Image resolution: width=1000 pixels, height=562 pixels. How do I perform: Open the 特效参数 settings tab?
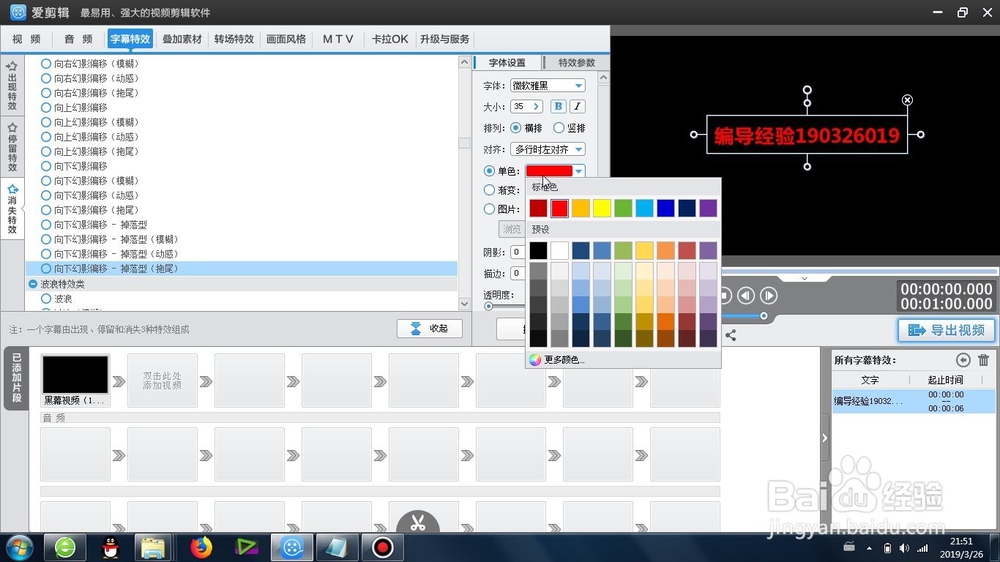pyautogui.click(x=577, y=63)
